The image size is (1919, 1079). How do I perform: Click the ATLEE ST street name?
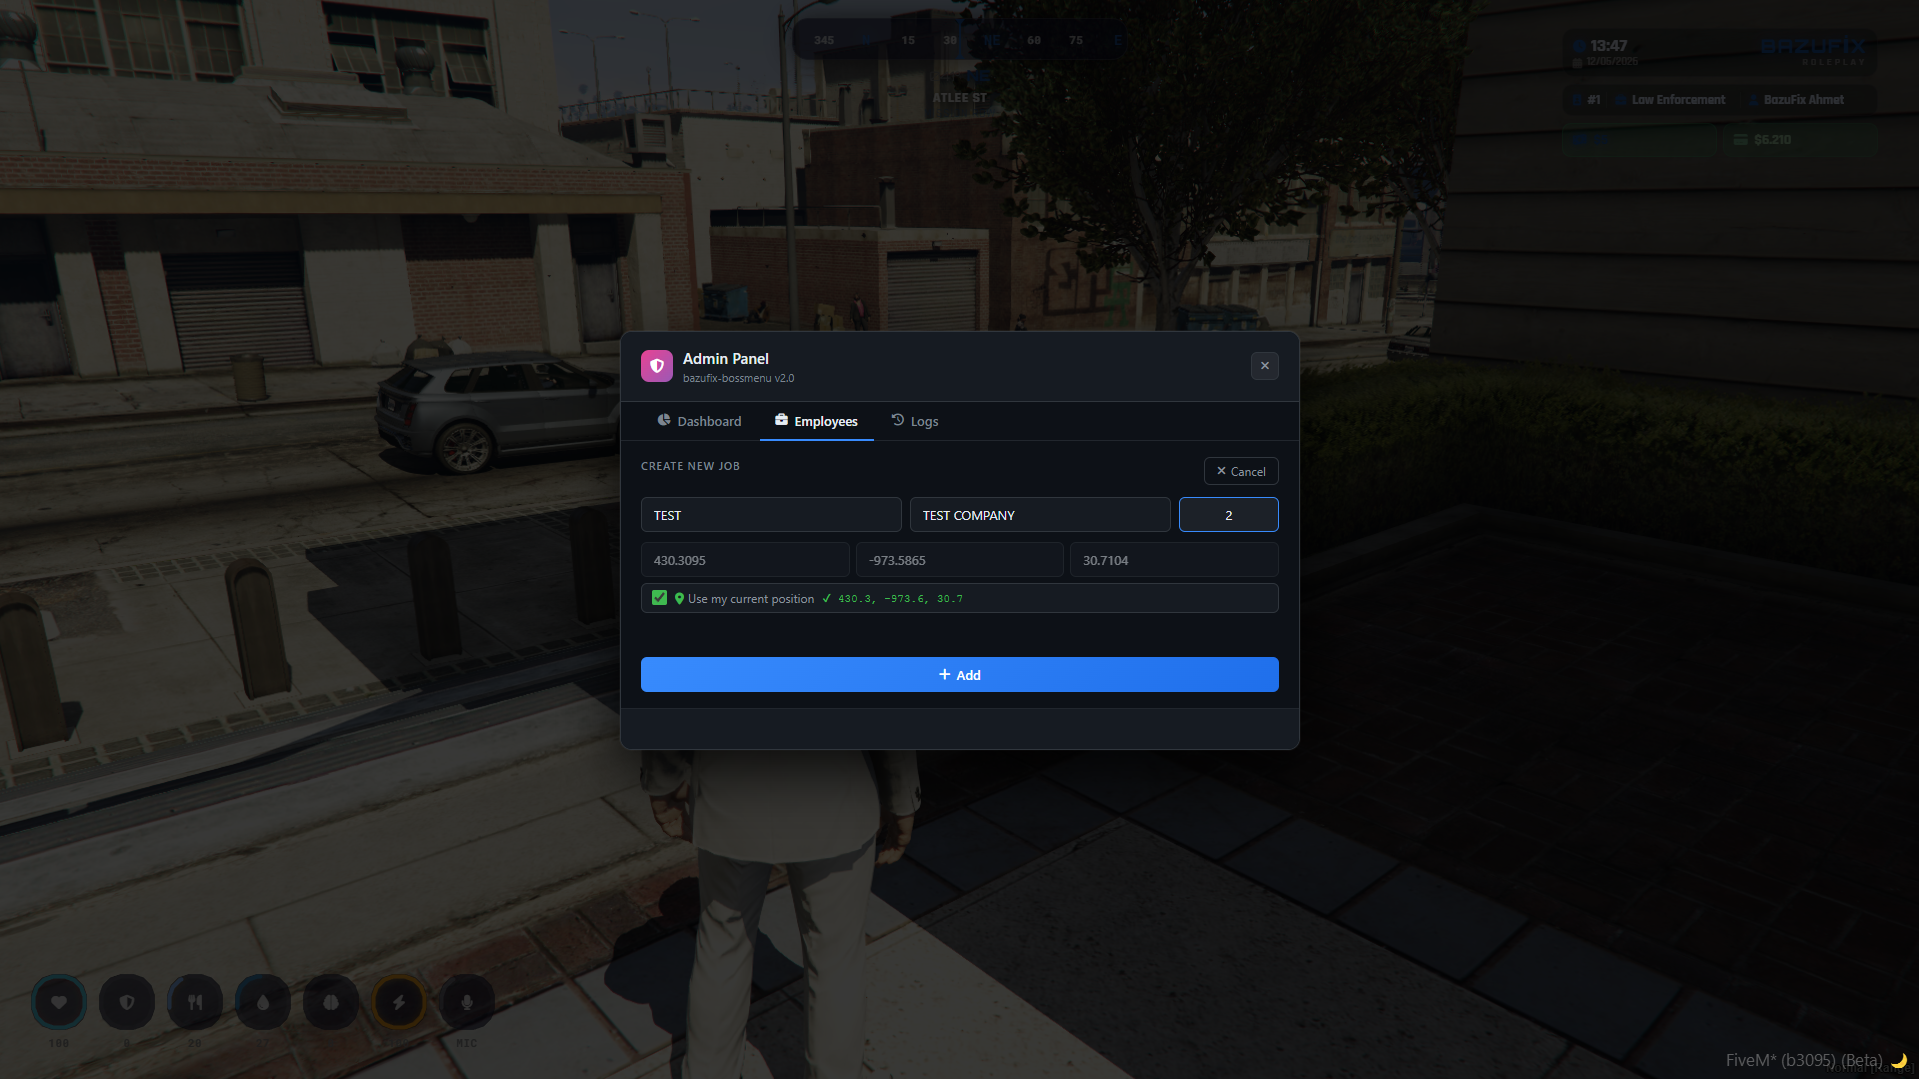(959, 98)
